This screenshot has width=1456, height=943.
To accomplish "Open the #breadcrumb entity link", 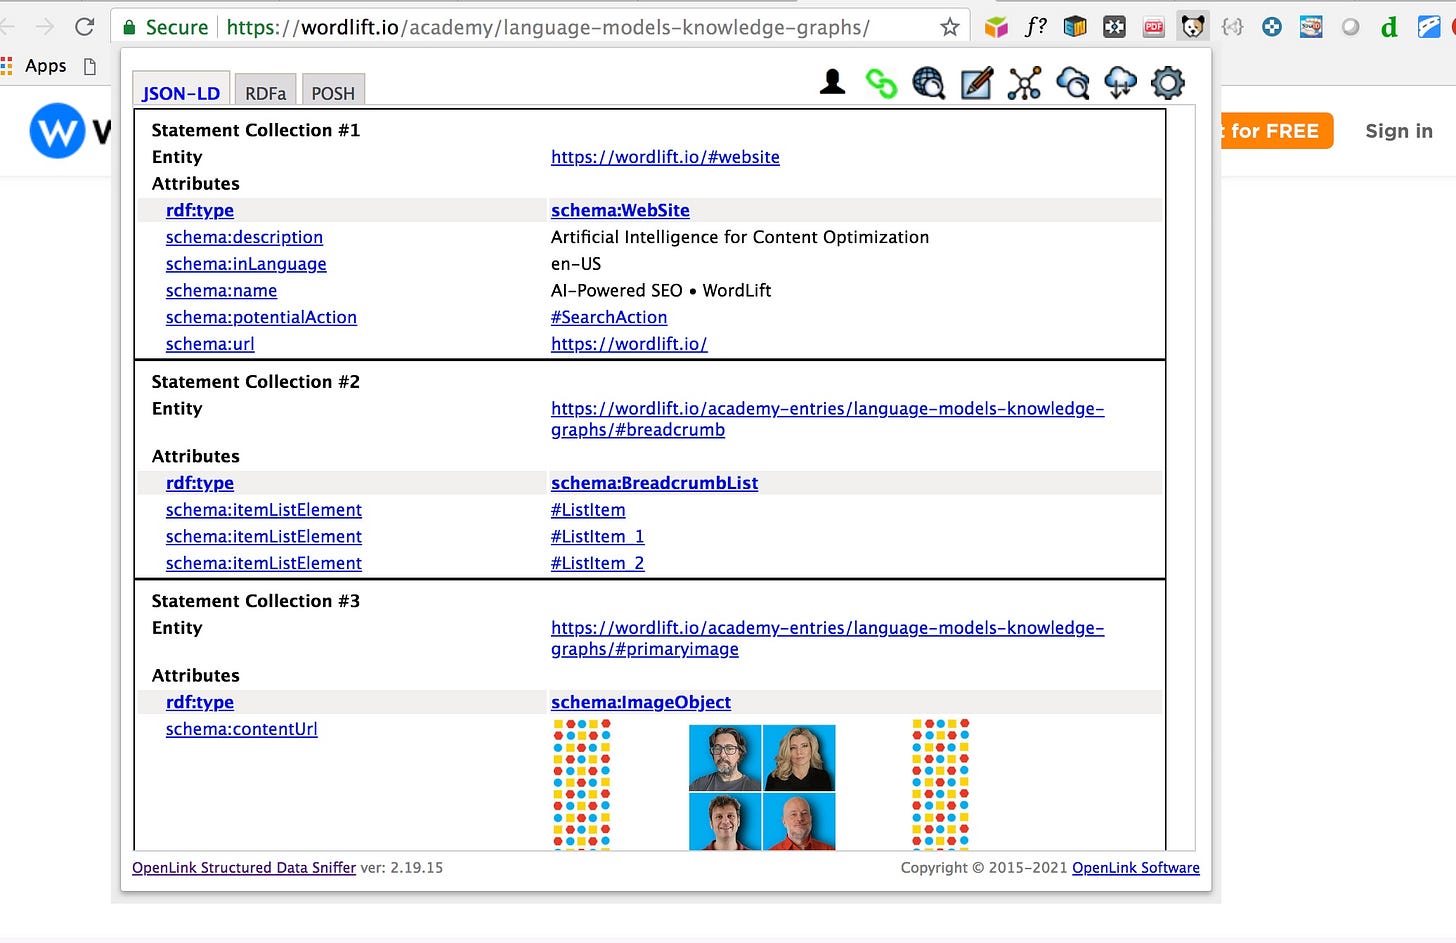I will coord(827,419).
